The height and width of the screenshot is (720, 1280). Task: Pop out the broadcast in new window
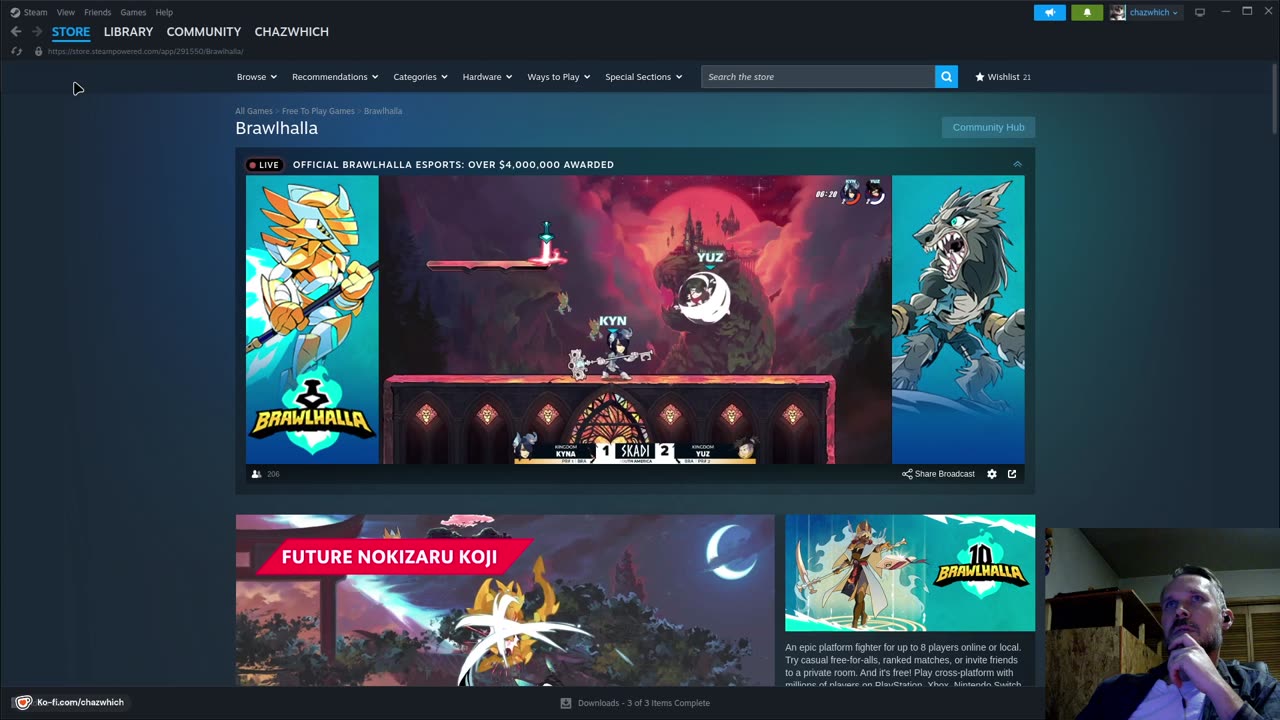pos(1012,474)
